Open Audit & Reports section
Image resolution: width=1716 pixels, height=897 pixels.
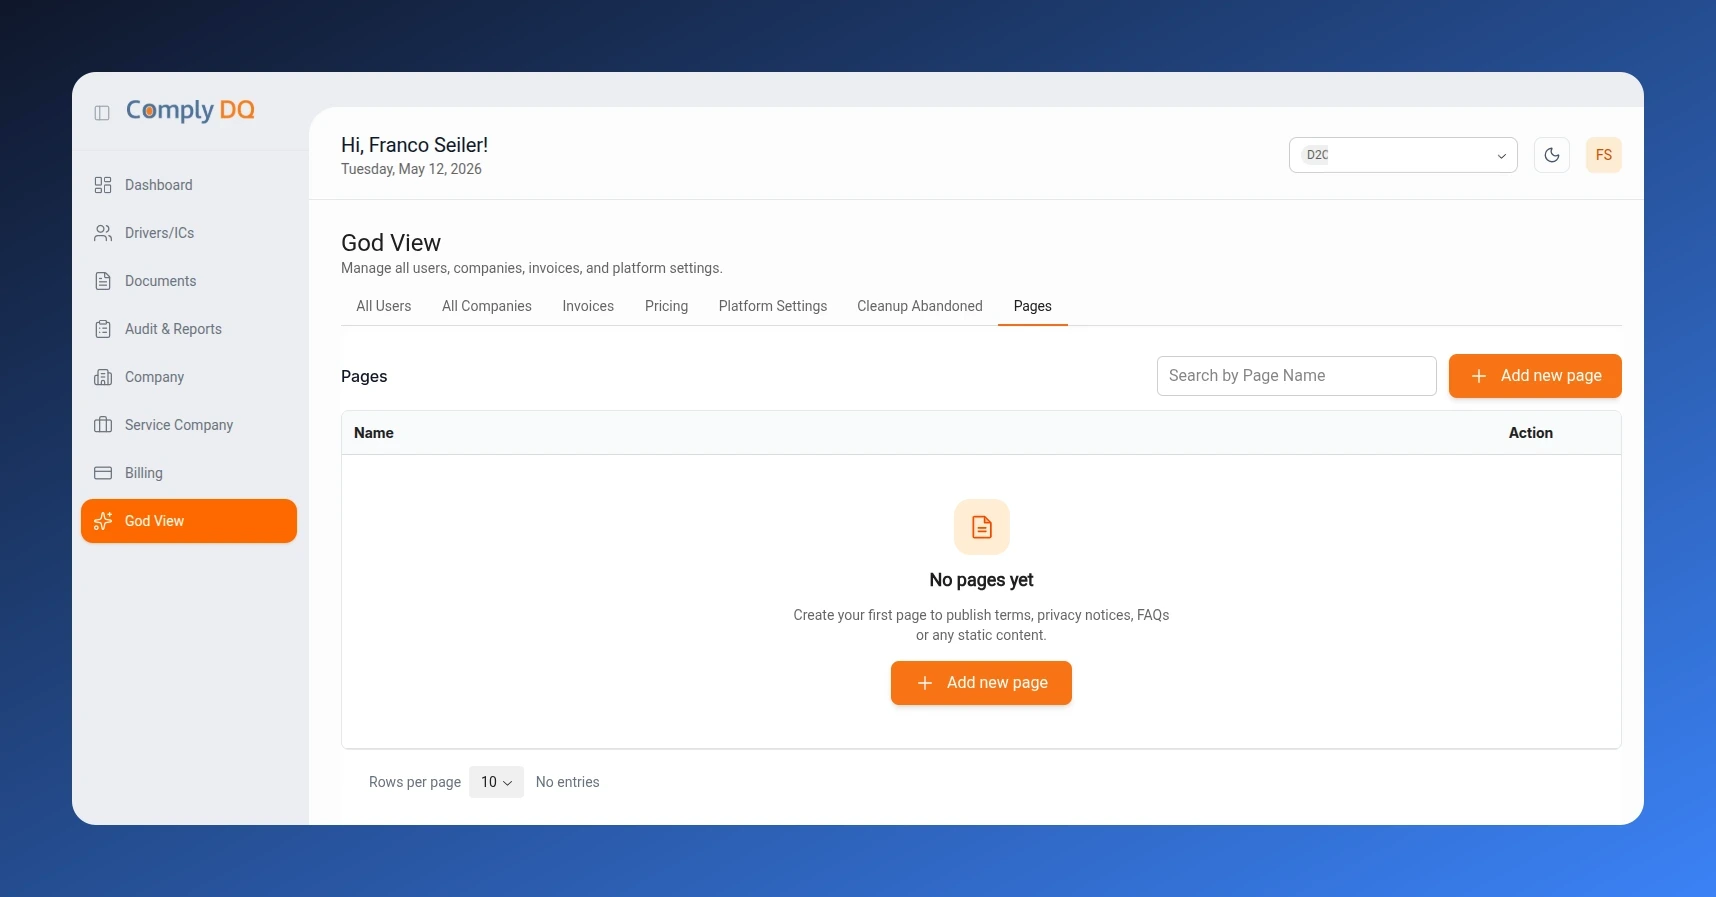coord(189,329)
